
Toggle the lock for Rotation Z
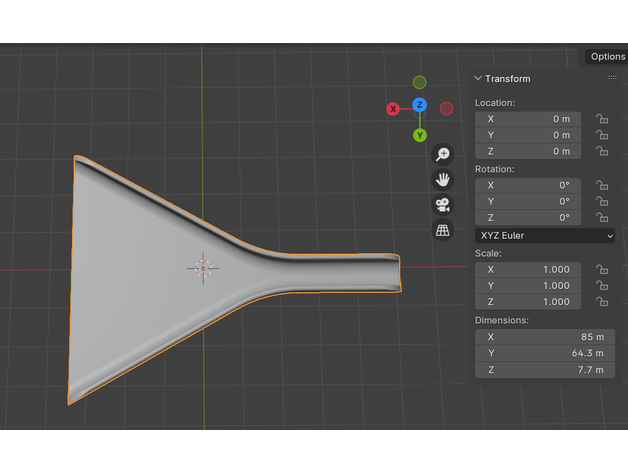pyautogui.click(x=601, y=217)
